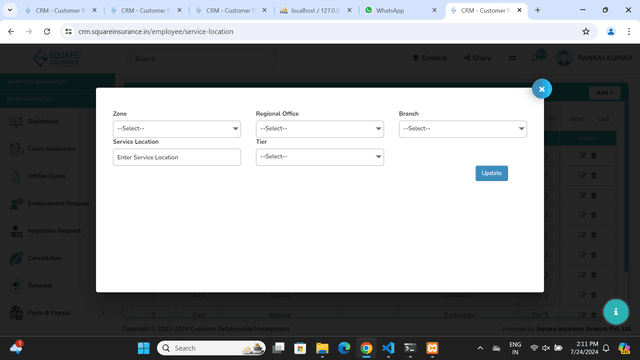Open Wi-Fi network settings icon

[534, 348]
